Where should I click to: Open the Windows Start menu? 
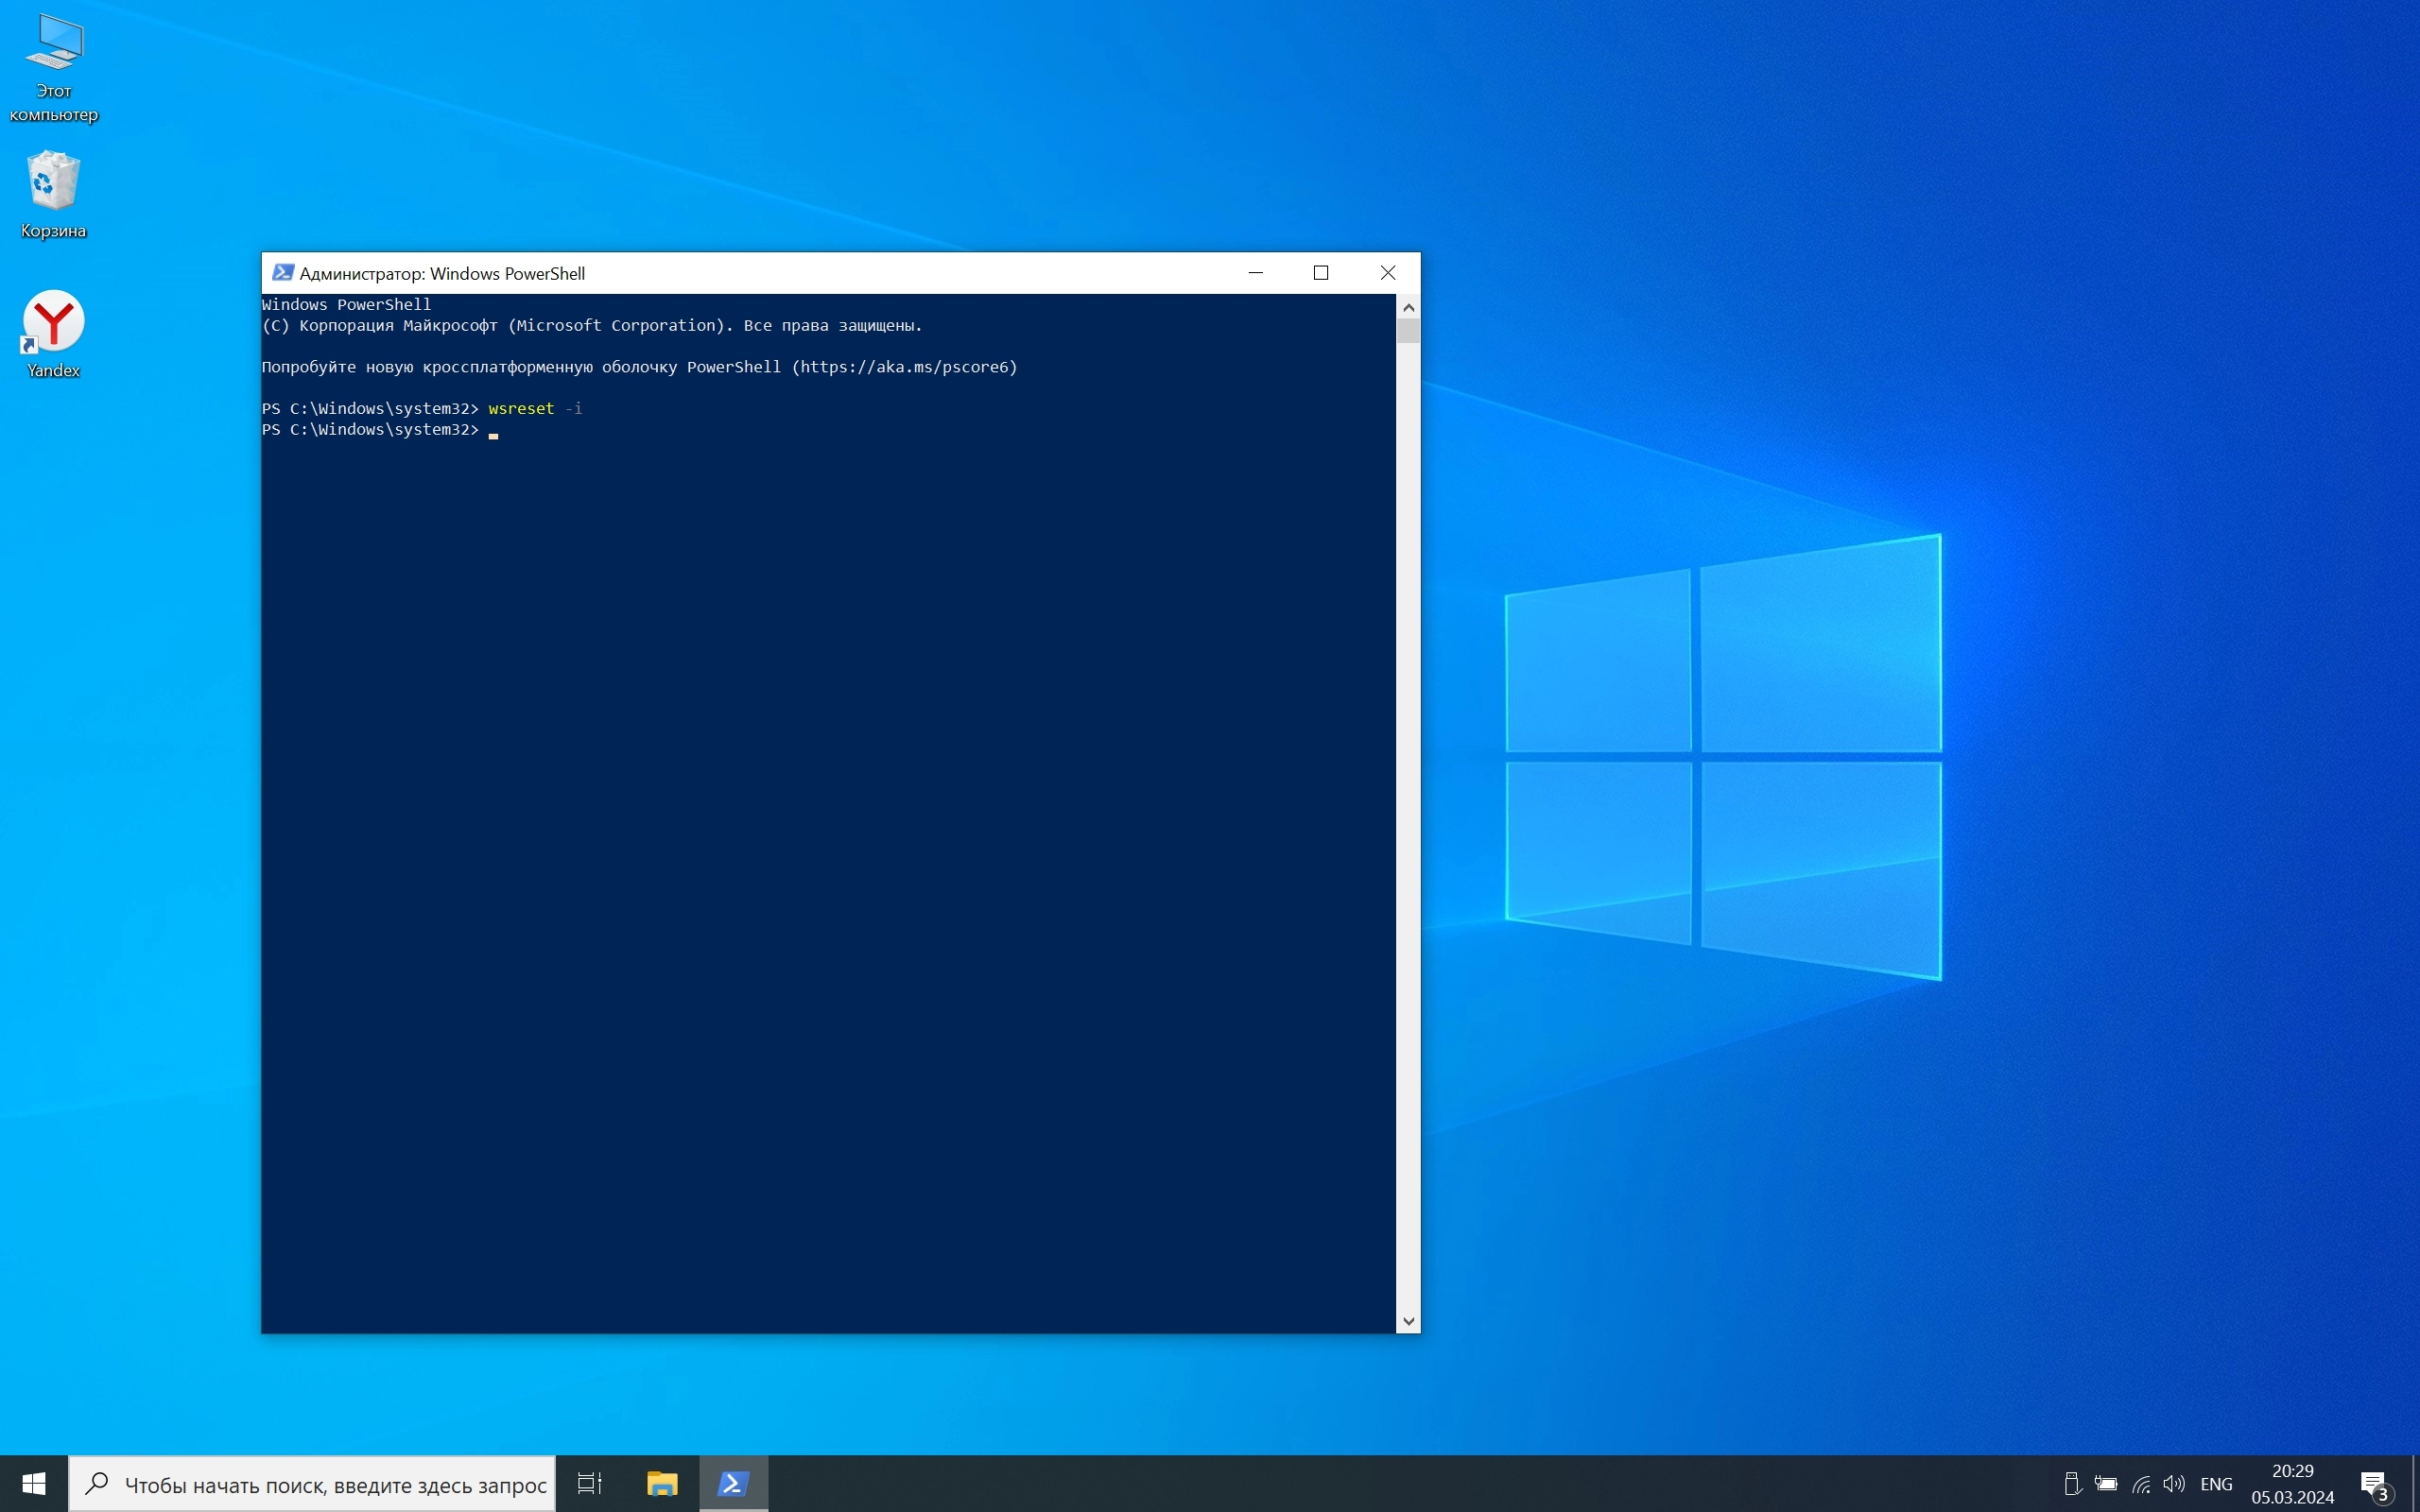pyautogui.click(x=33, y=1484)
